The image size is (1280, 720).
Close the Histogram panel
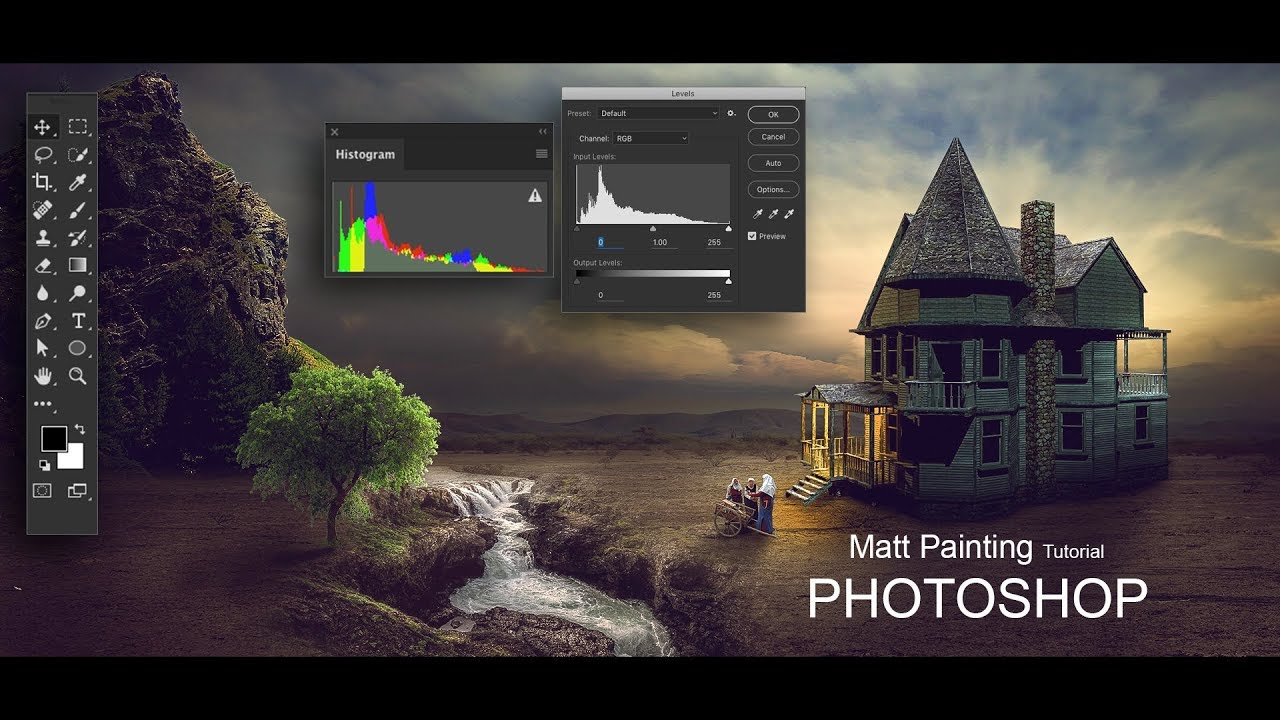(x=335, y=131)
